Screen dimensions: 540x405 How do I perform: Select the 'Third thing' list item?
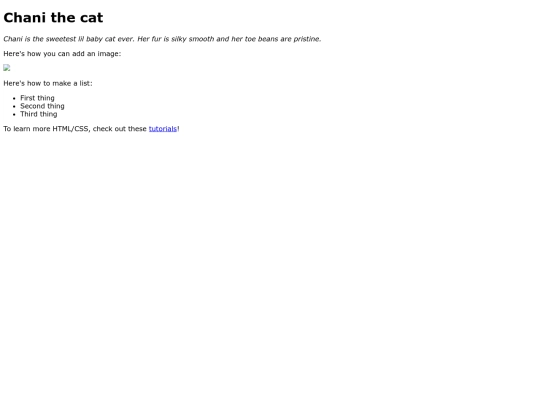click(x=39, y=114)
